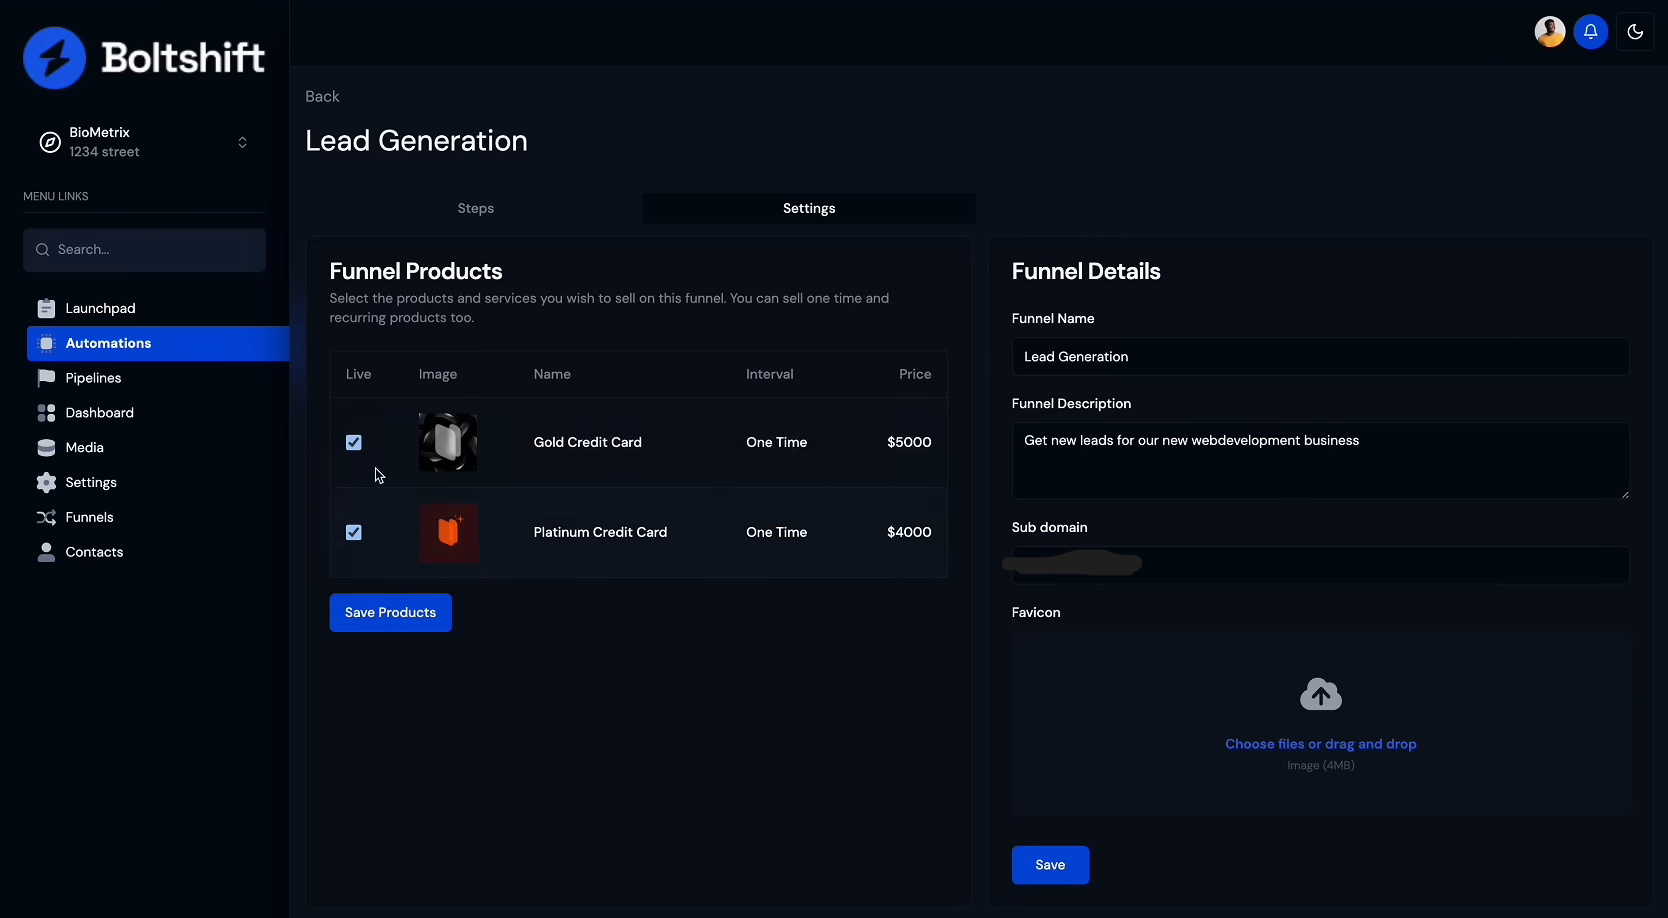Screen dimensions: 1668x918
Task: Click the cloud upload icon for Favicon
Action: (1321, 694)
